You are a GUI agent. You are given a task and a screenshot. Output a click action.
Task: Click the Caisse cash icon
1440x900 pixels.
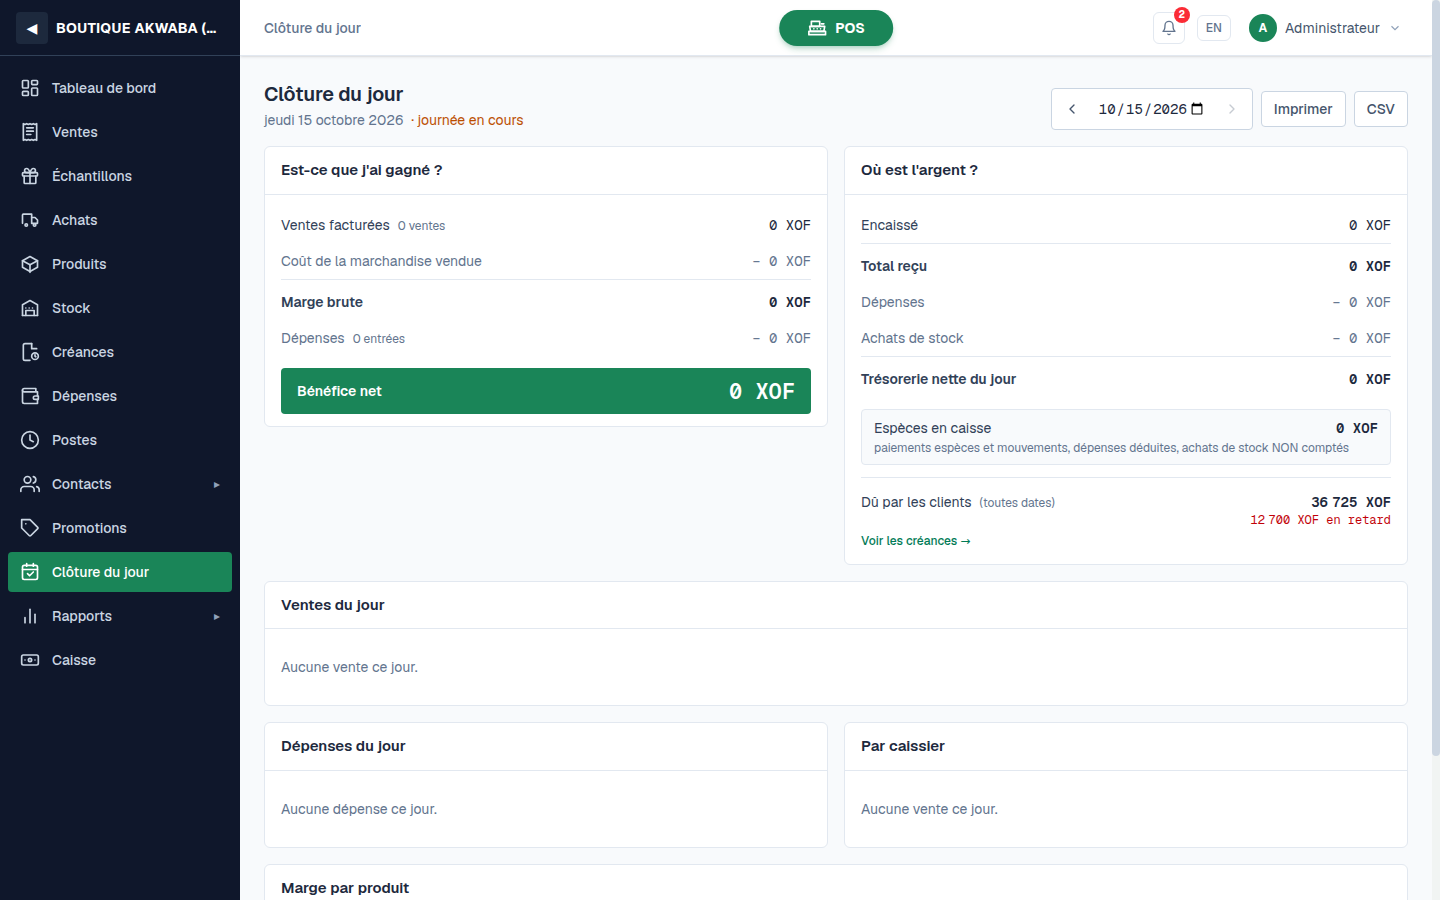[30, 660]
